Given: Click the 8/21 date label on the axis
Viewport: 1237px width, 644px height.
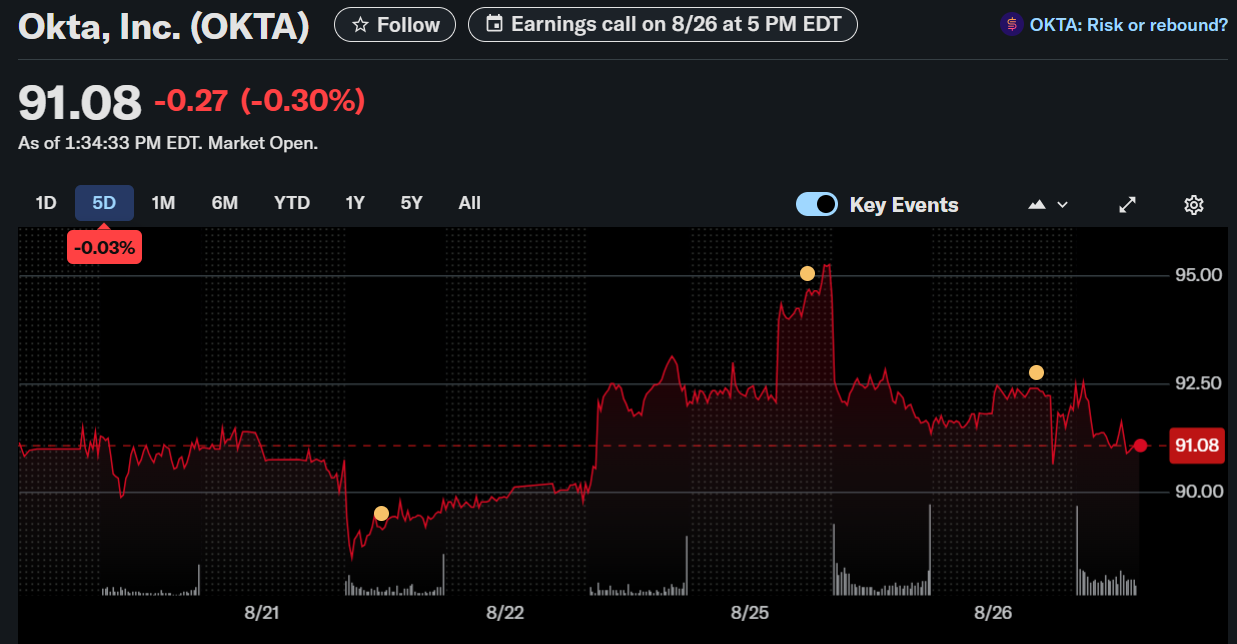Looking at the screenshot, I should [x=262, y=612].
